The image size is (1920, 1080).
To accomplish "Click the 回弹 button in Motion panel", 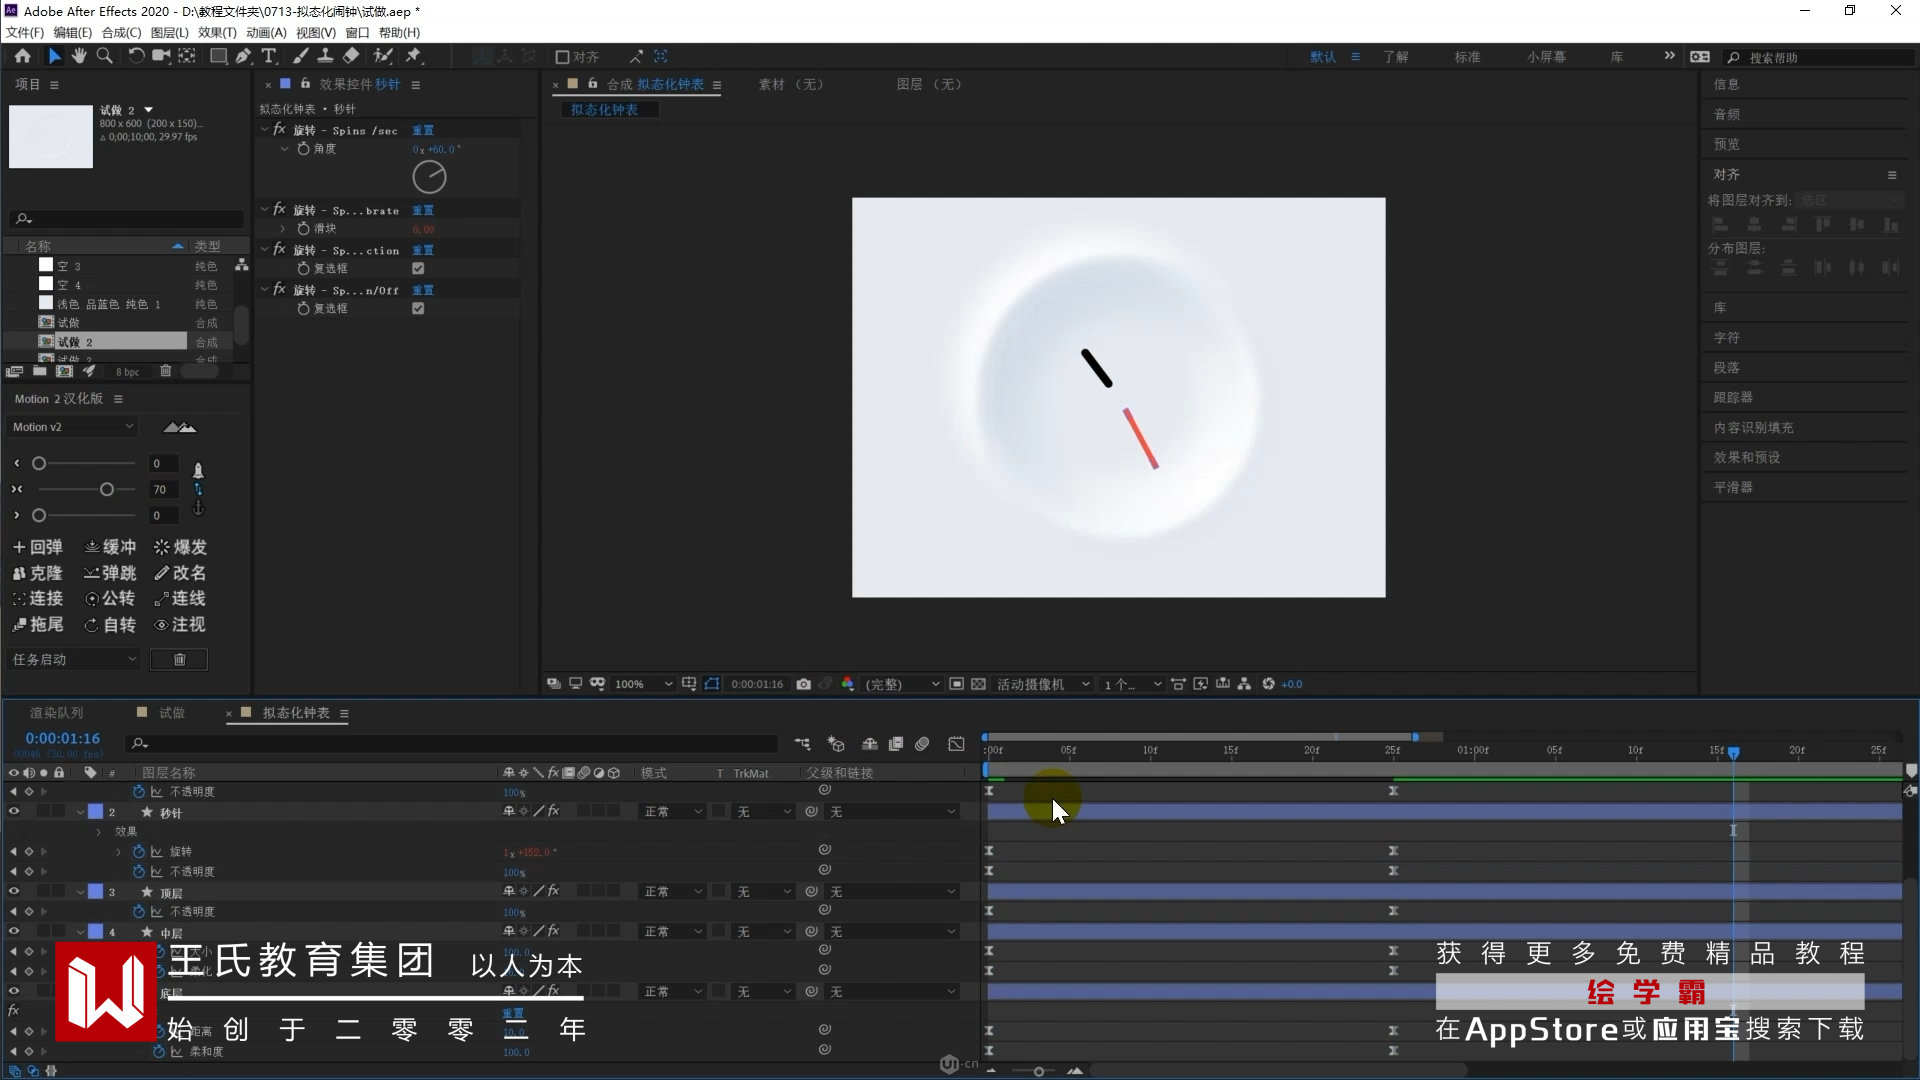I will click(38, 547).
